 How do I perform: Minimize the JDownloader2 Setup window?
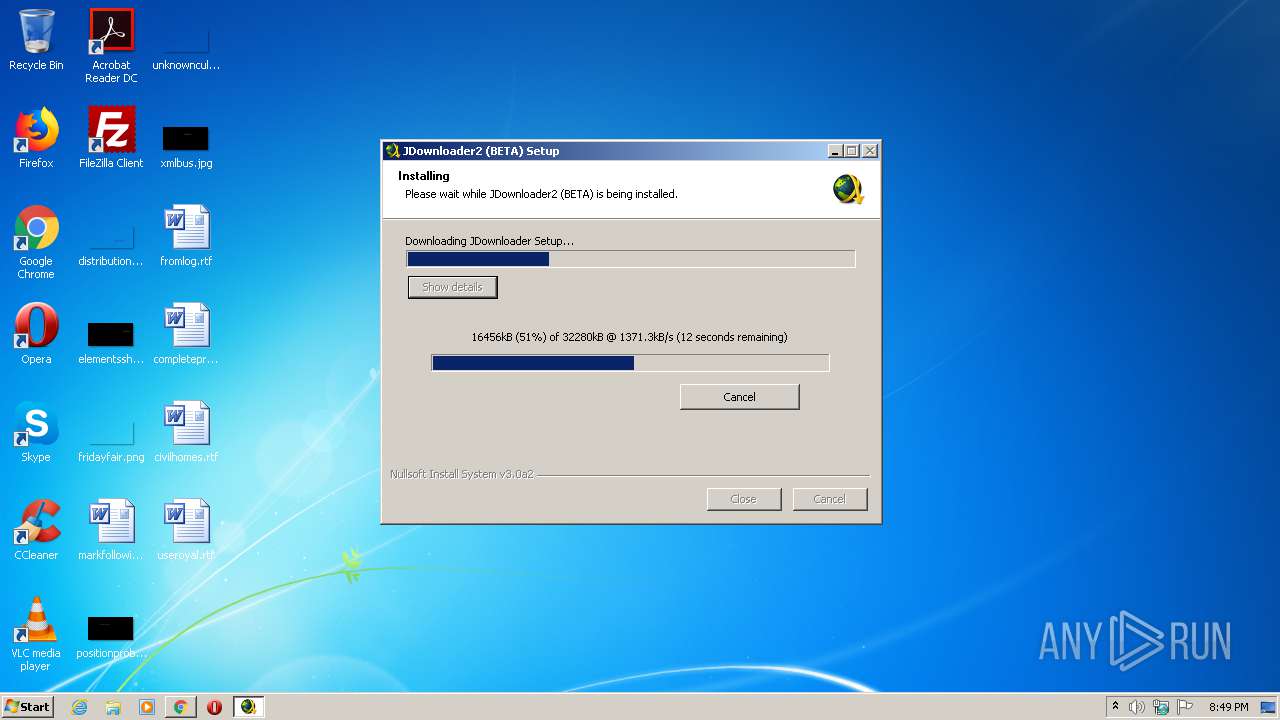coord(835,151)
